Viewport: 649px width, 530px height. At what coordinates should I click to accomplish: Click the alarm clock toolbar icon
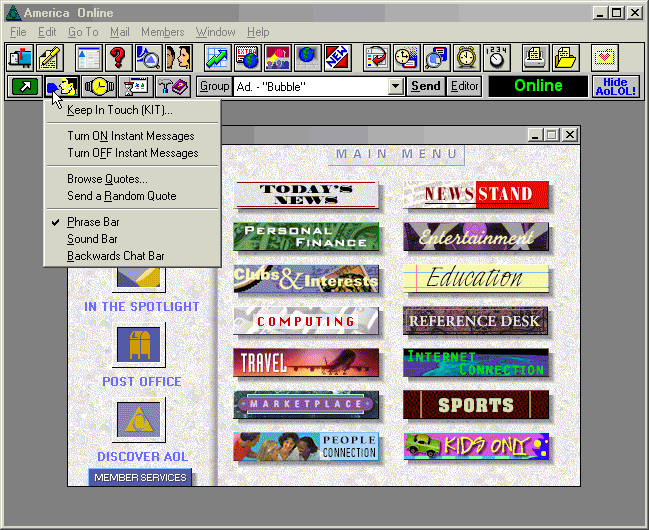(467, 57)
